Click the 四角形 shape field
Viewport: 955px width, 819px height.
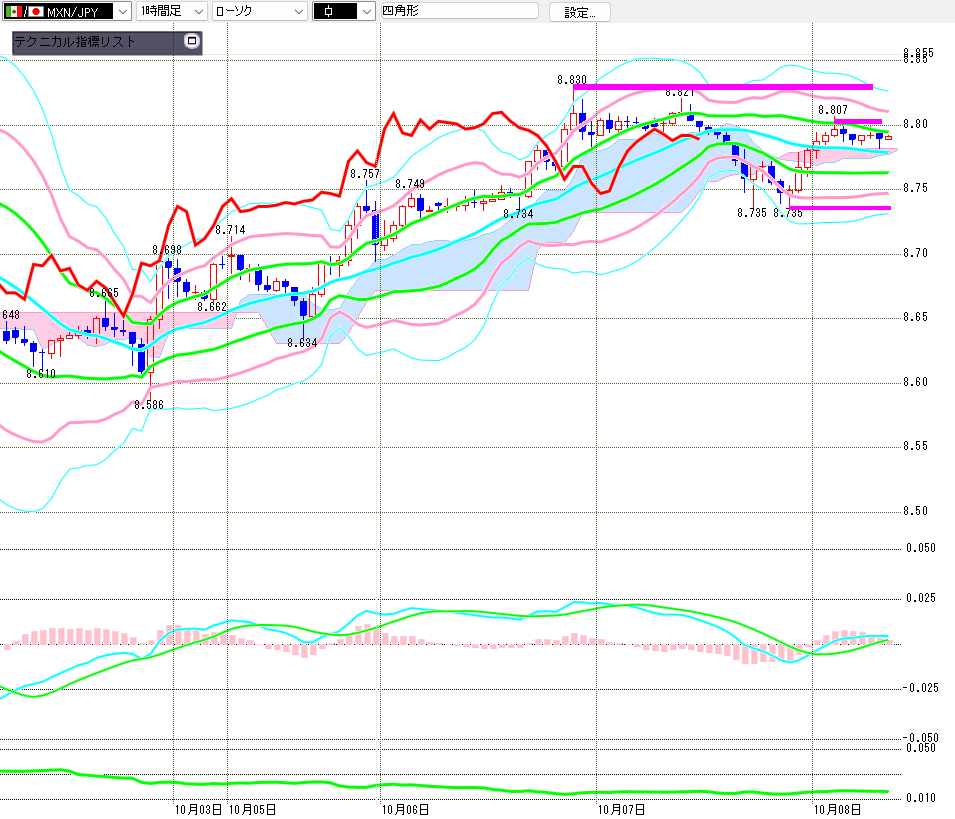coord(459,11)
